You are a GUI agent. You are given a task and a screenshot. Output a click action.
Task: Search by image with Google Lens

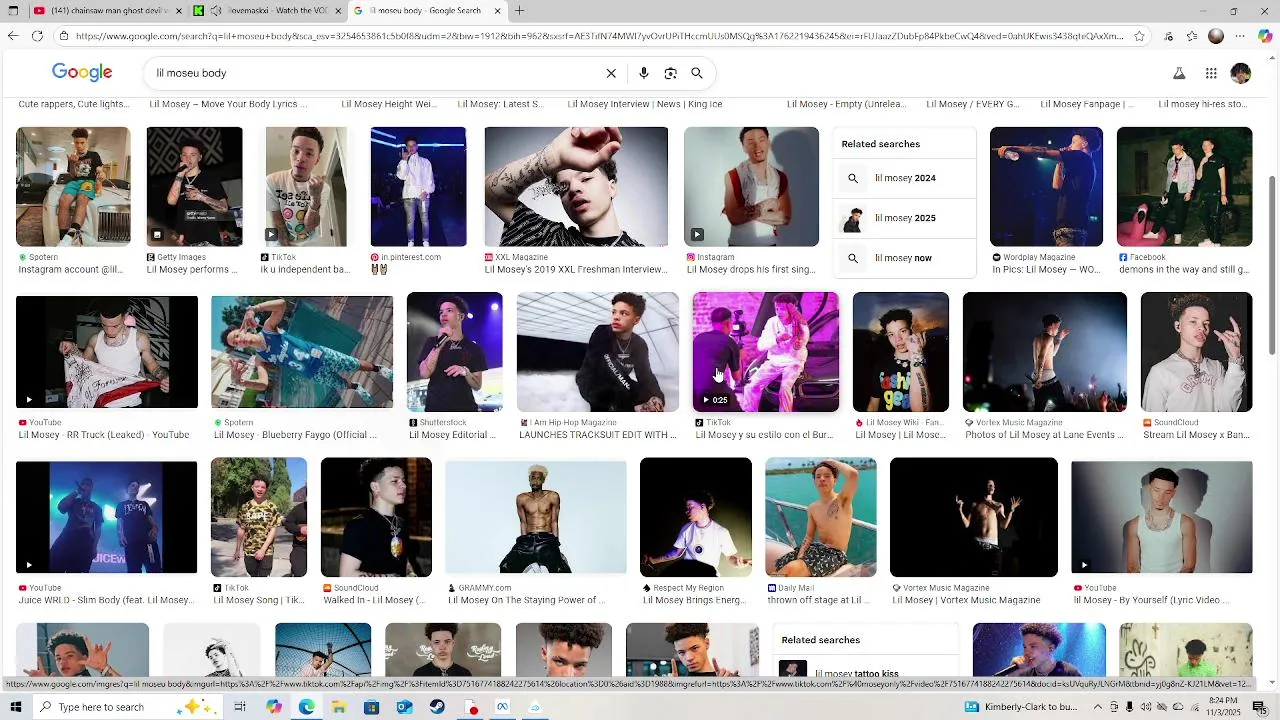pyautogui.click(x=670, y=73)
